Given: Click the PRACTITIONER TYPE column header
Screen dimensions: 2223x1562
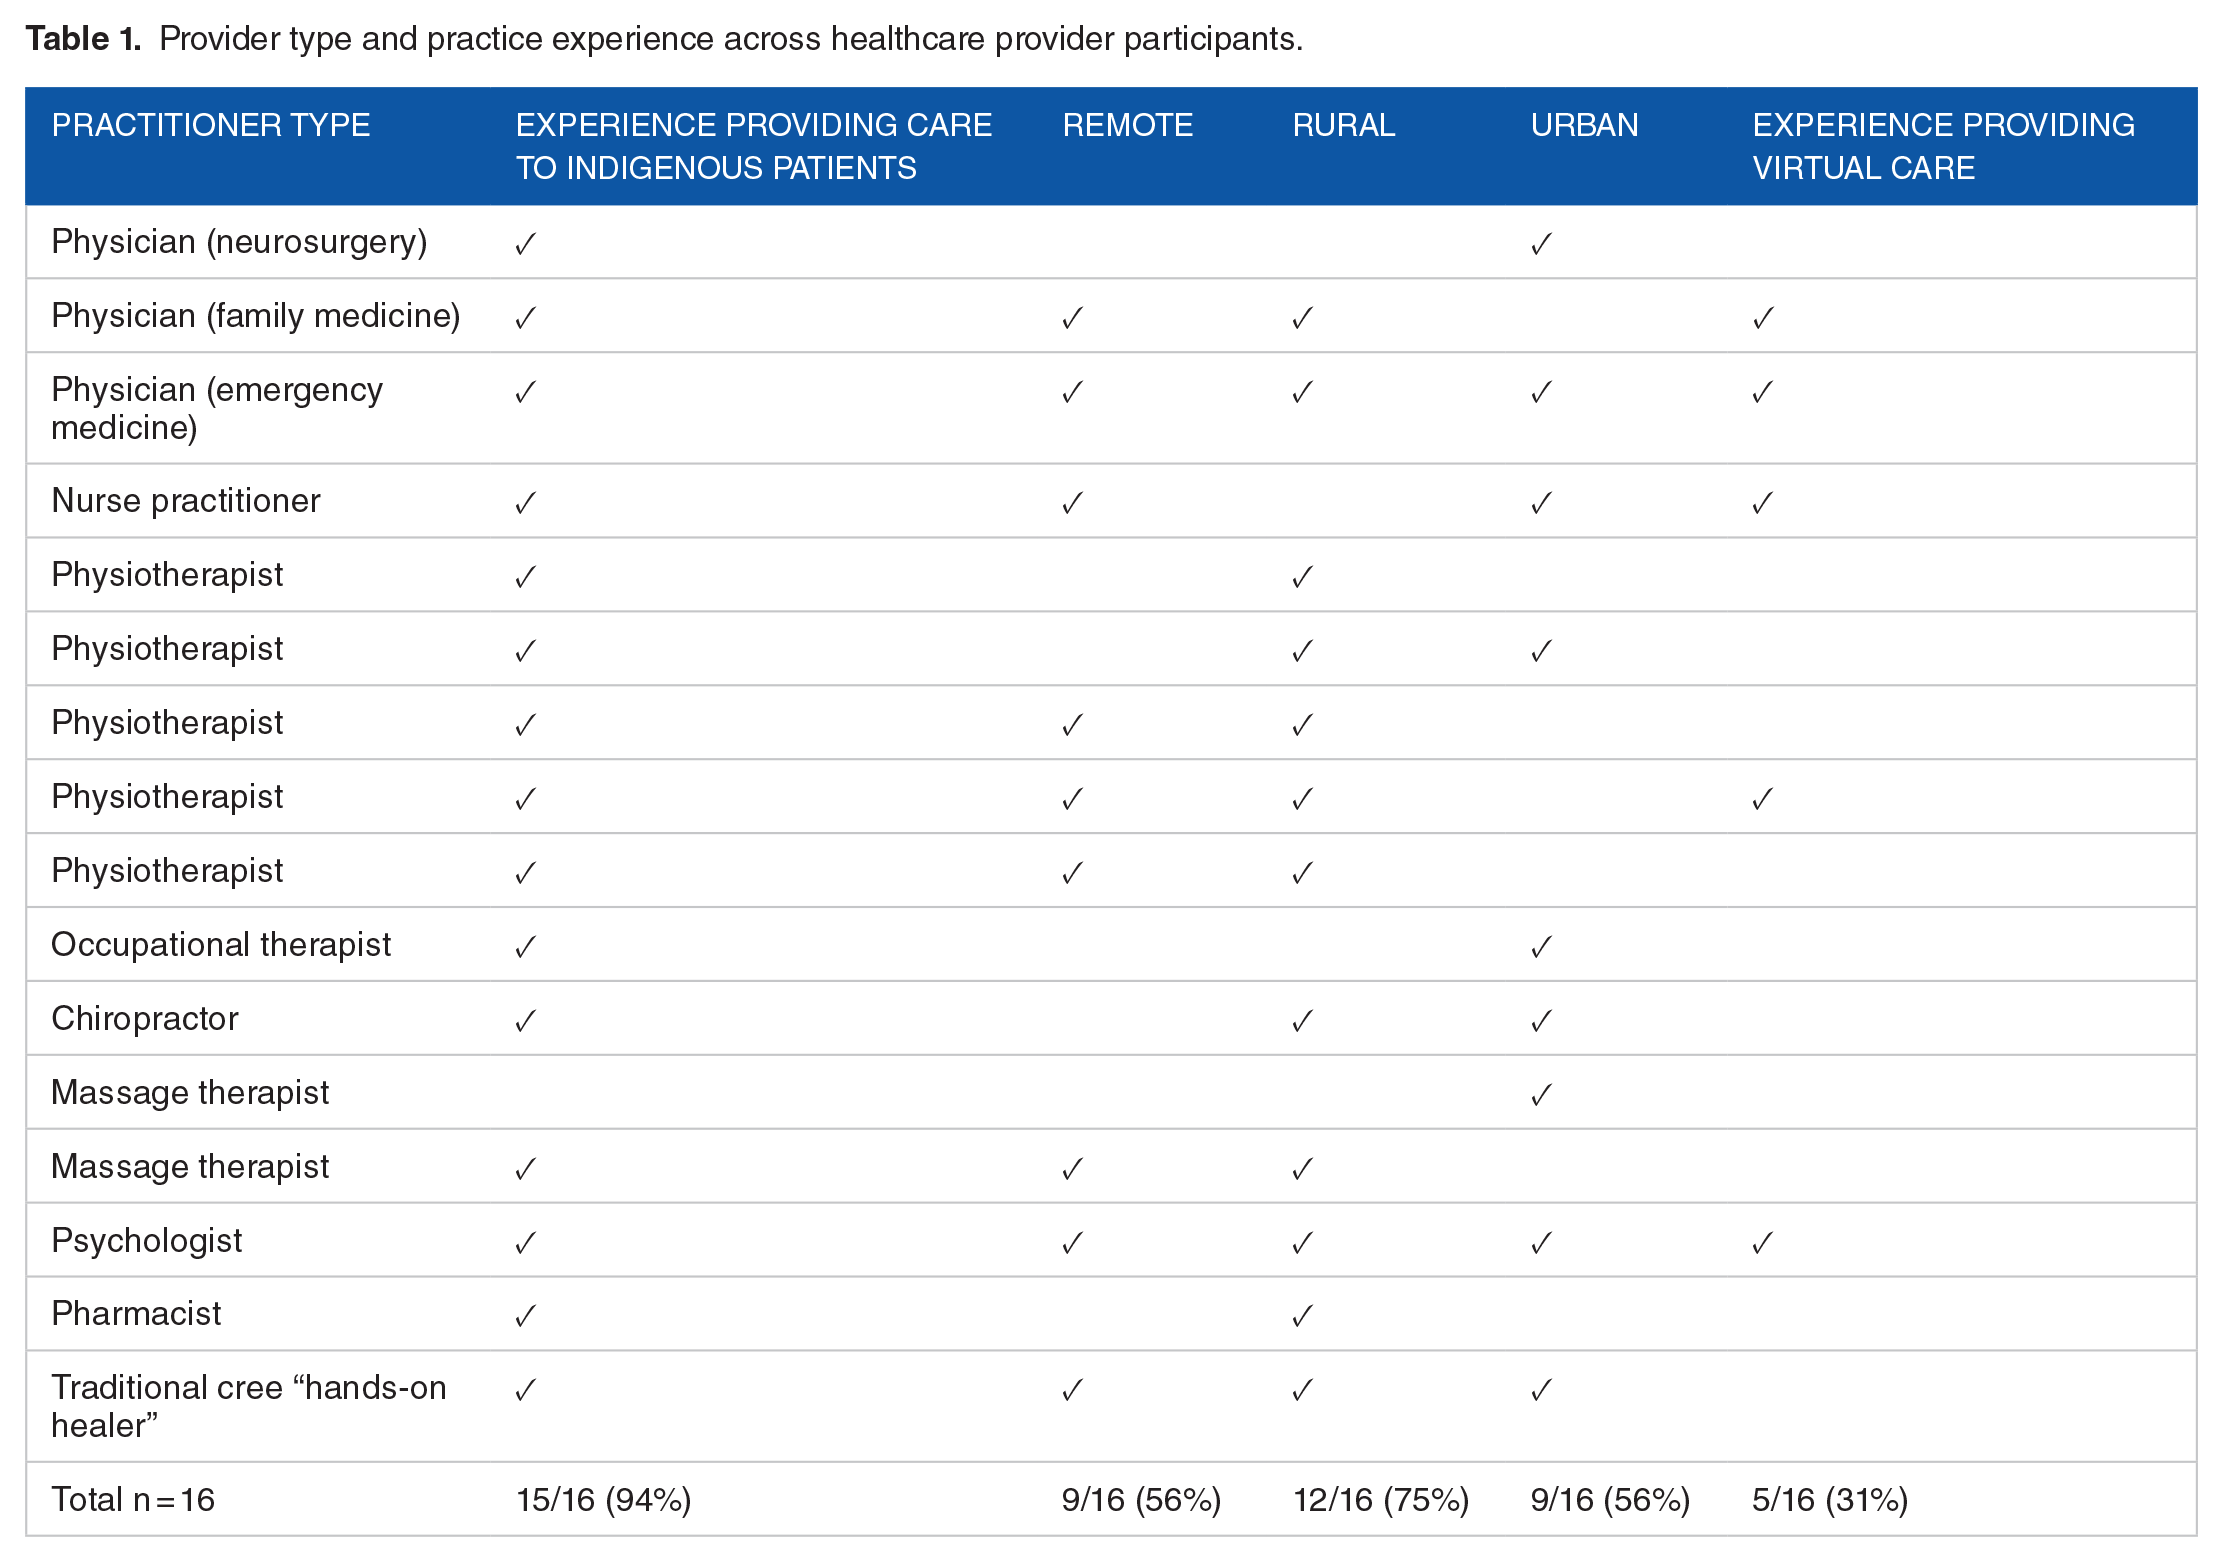Looking at the screenshot, I should click(211, 125).
